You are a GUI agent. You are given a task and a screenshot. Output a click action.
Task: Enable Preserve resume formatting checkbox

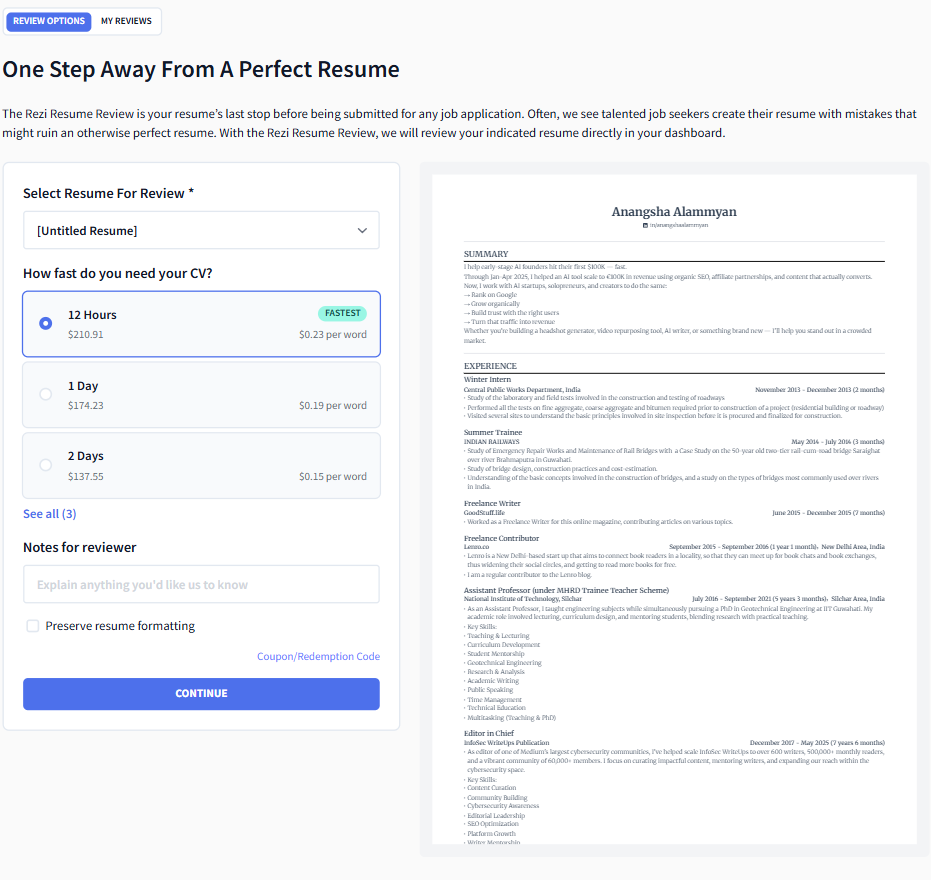tap(33, 626)
